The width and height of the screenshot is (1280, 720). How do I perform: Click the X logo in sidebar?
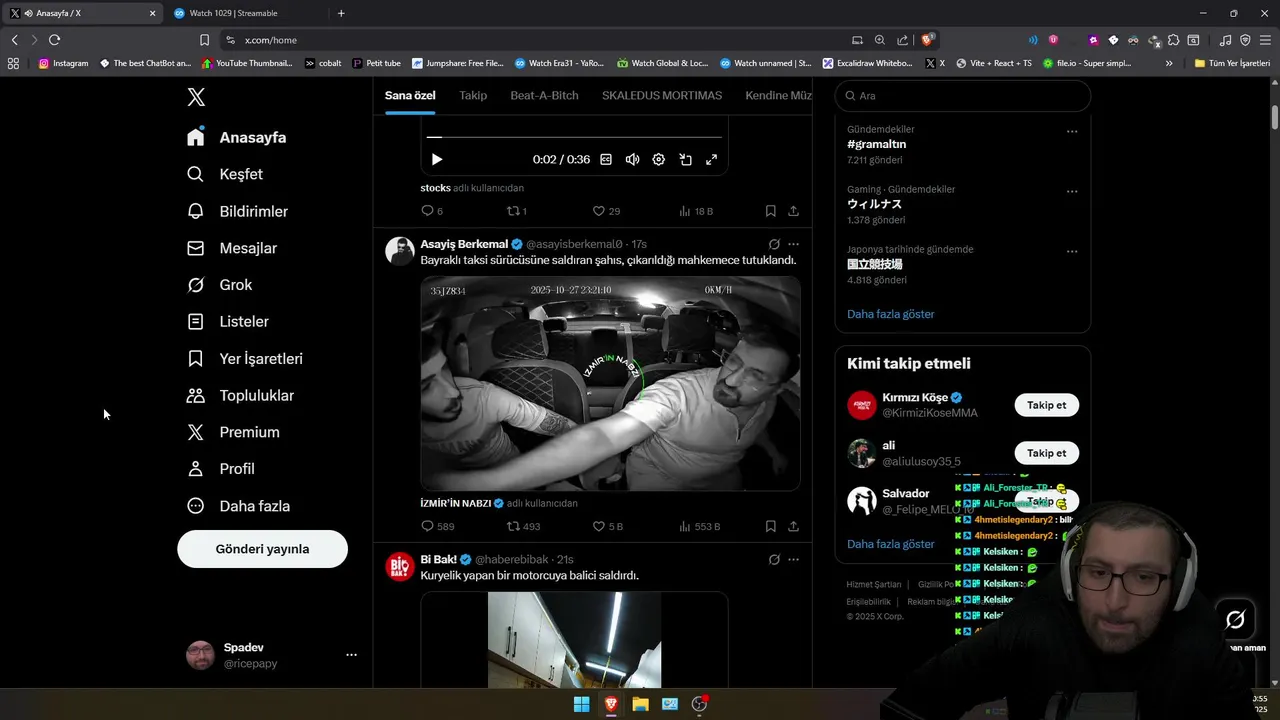point(196,97)
